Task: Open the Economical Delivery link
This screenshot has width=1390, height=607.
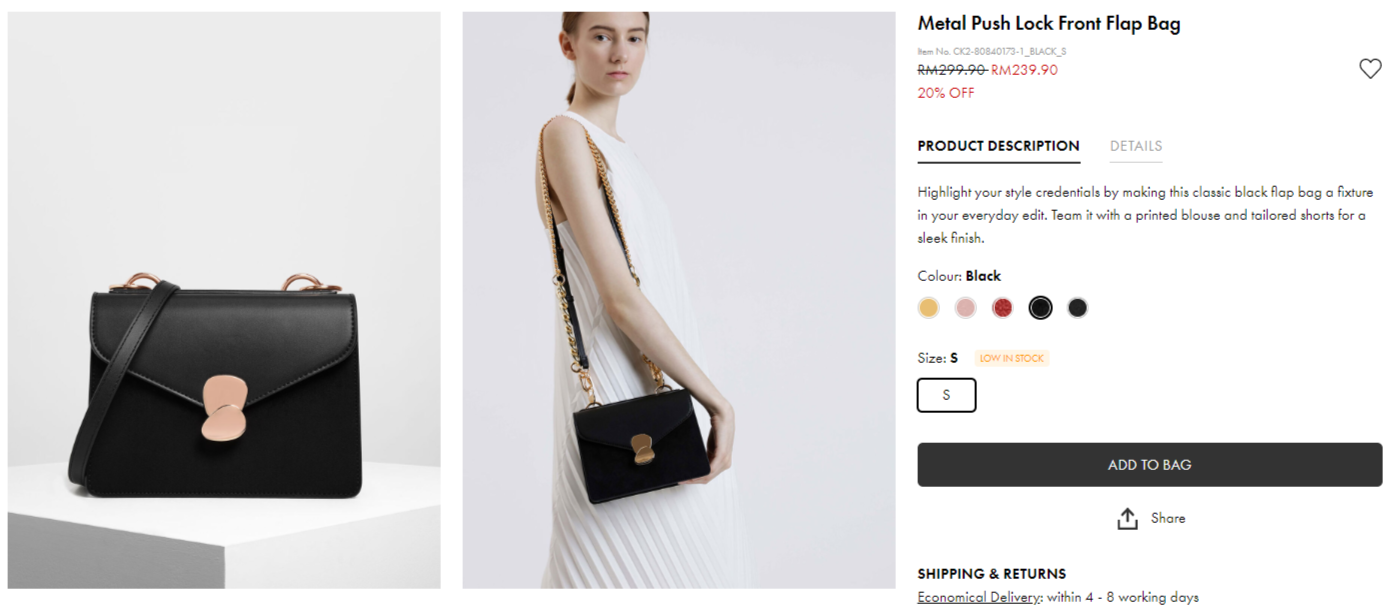Action: tap(979, 597)
